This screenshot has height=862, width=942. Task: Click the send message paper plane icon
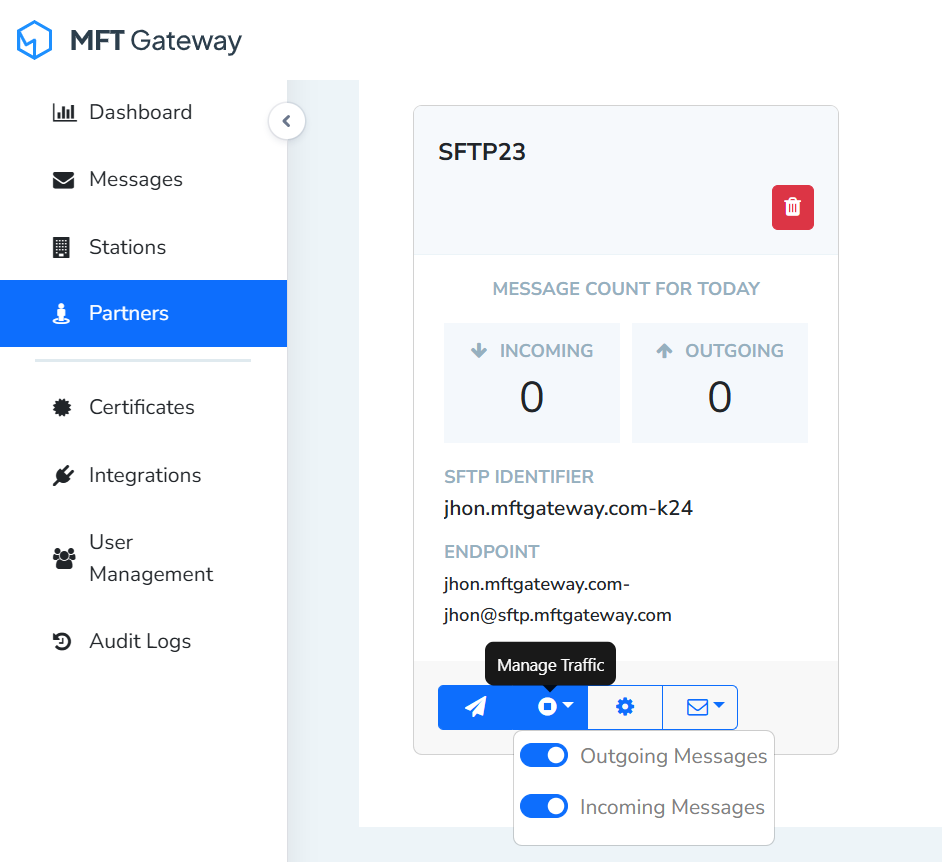474,707
